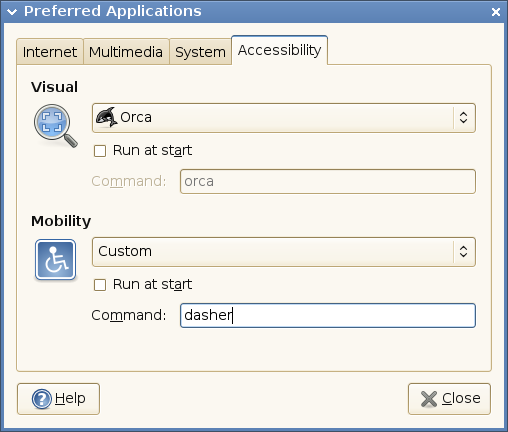Open the window menu arrow in title bar
Screen dimensions: 508x432
coord(12,12)
